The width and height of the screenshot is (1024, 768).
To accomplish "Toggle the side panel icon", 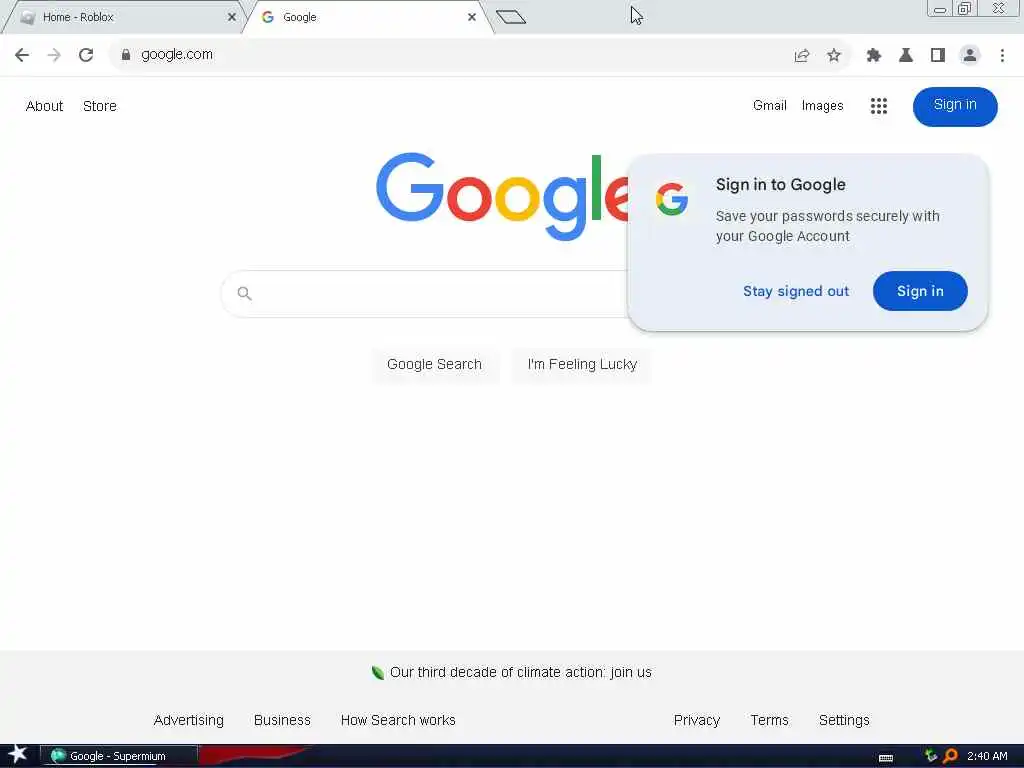I will [938, 56].
